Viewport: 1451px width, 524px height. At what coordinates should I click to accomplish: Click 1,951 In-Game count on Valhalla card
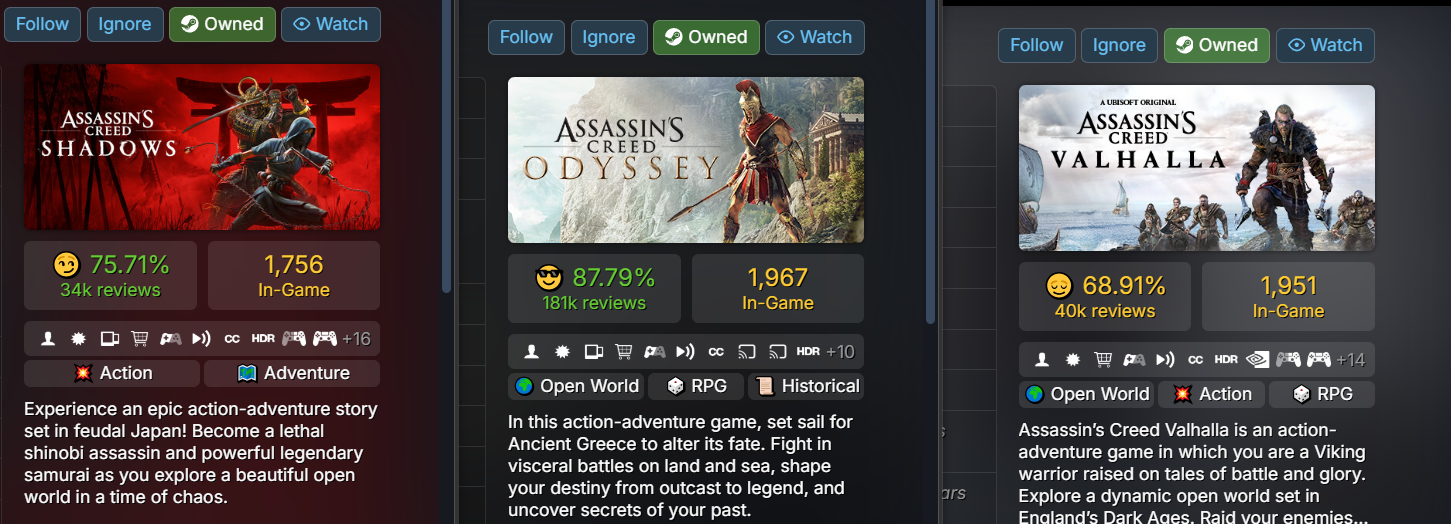pyautogui.click(x=1289, y=297)
